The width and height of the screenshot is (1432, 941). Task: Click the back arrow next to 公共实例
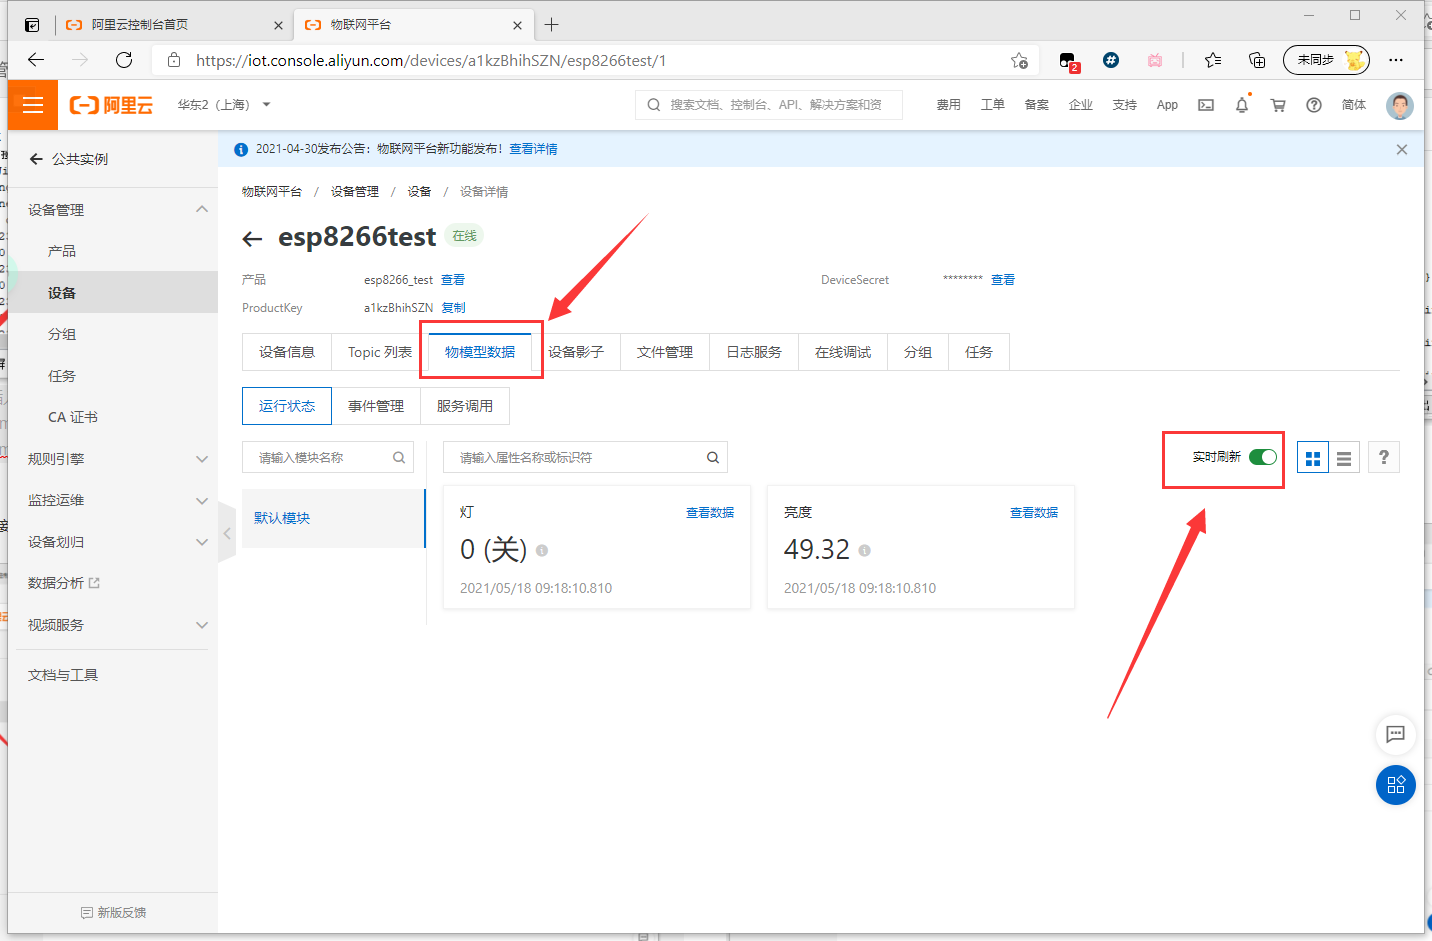pos(36,159)
